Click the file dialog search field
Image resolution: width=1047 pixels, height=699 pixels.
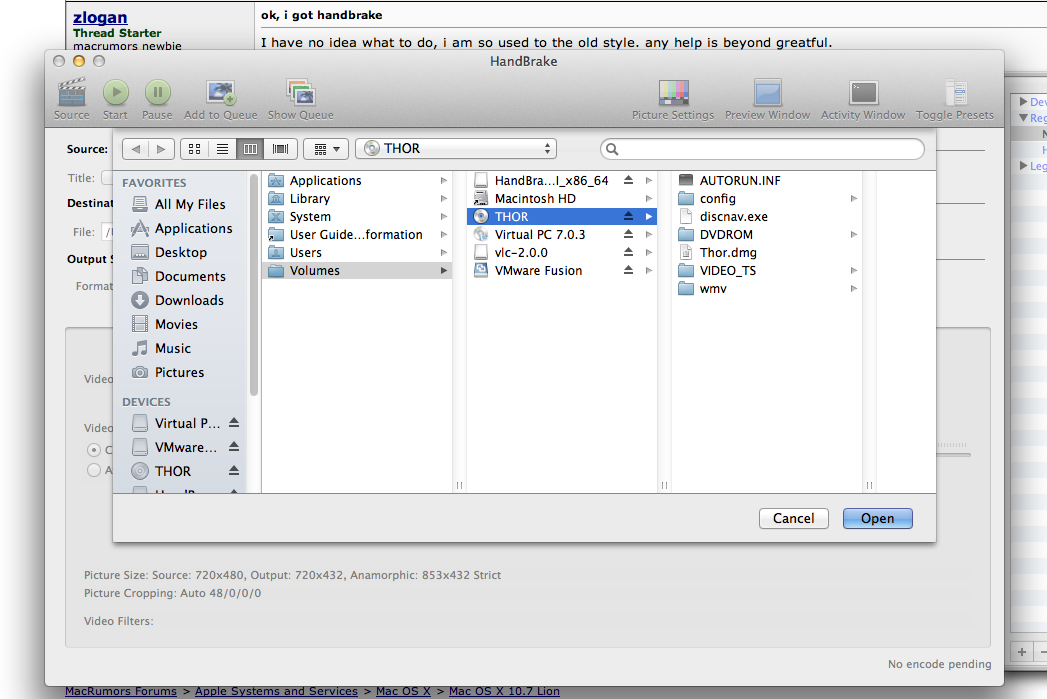point(762,149)
